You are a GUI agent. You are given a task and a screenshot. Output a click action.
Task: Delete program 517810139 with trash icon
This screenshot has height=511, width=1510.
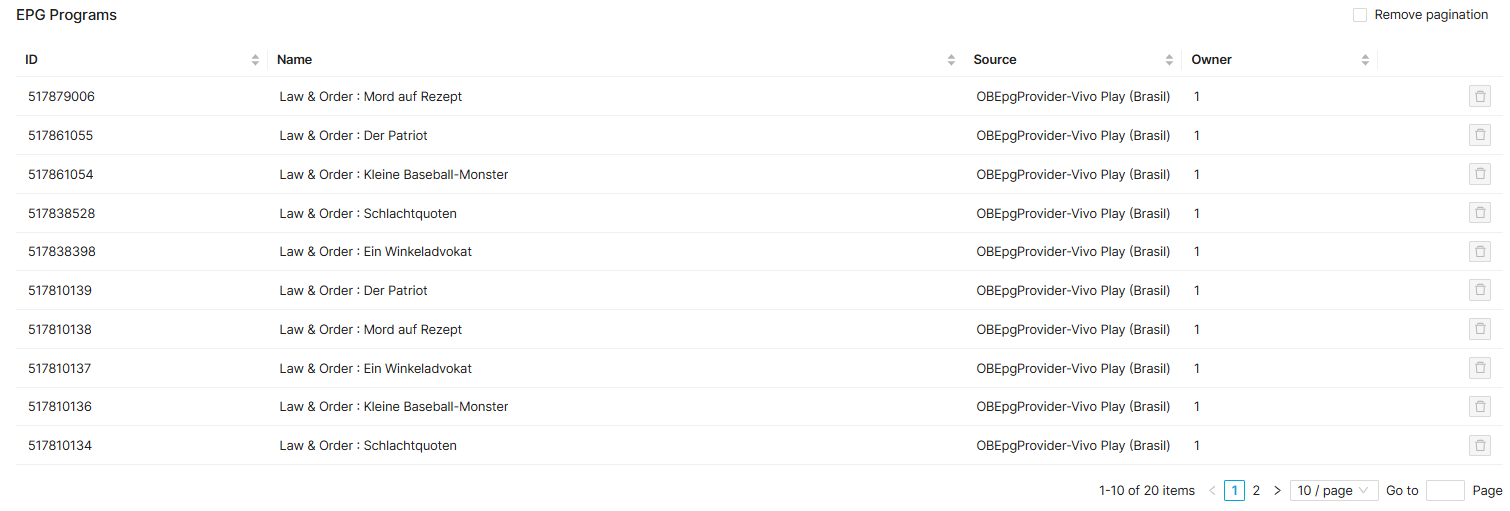(1479, 290)
